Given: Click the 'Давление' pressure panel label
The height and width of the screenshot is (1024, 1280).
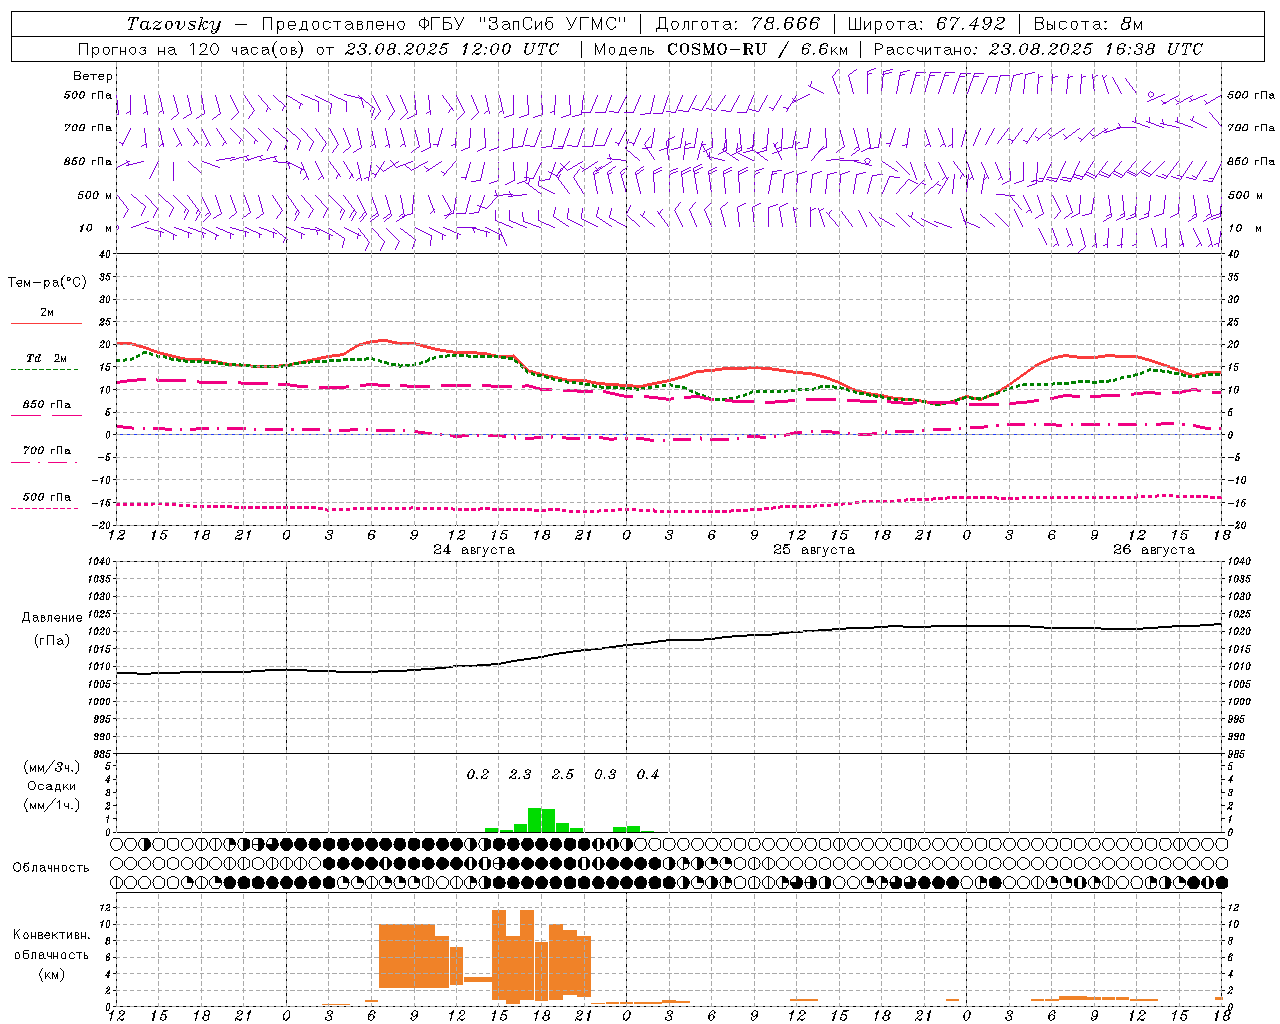Looking at the screenshot, I should click(52, 618).
